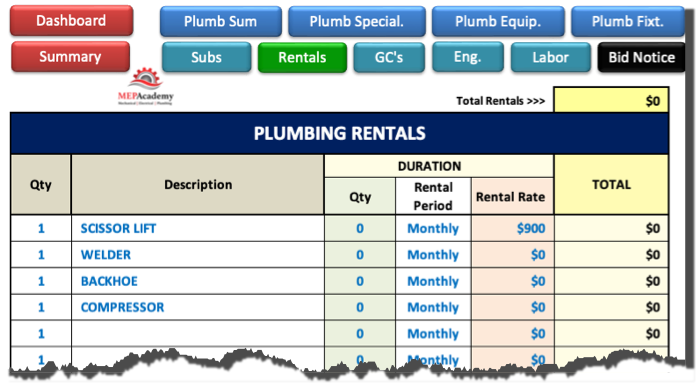Navigate to Plumb Fixt. sheet

tap(627, 21)
